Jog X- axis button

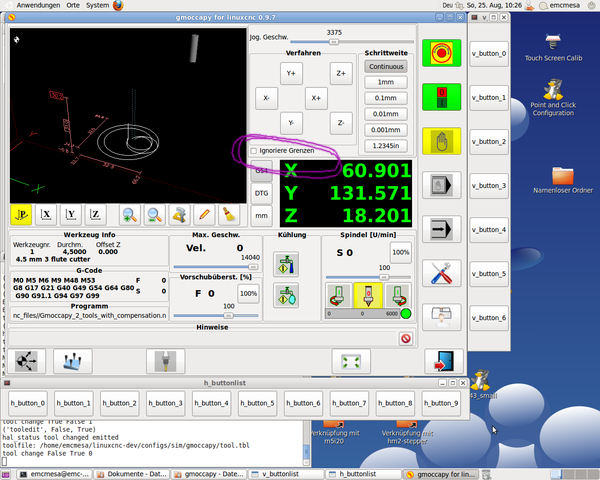266,98
